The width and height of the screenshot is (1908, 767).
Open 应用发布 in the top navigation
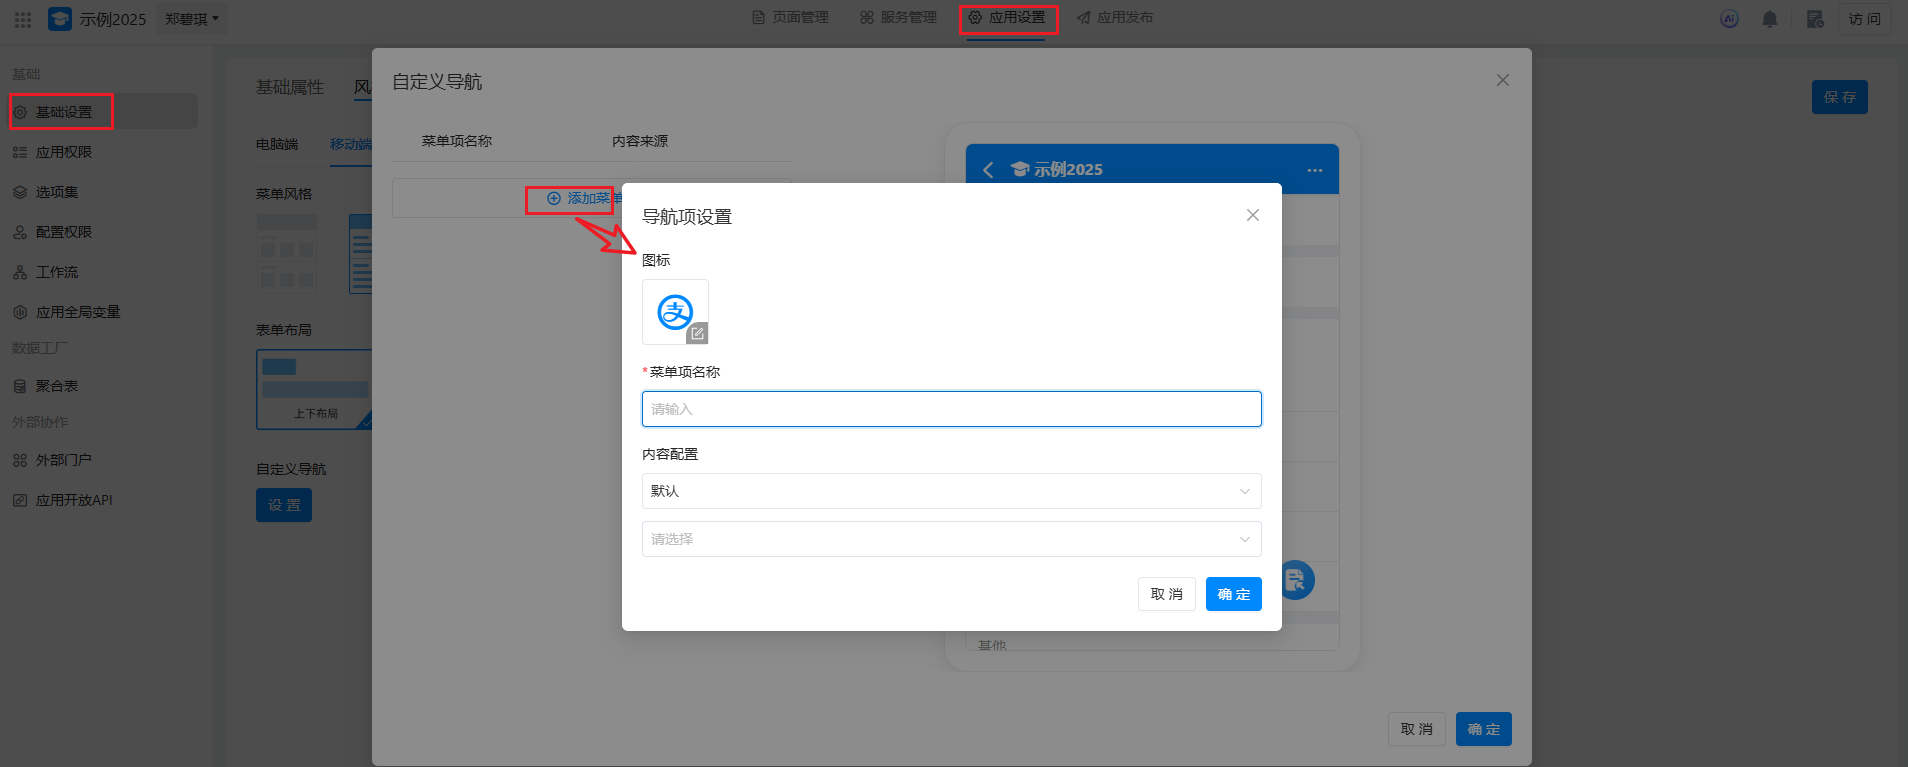(1115, 18)
